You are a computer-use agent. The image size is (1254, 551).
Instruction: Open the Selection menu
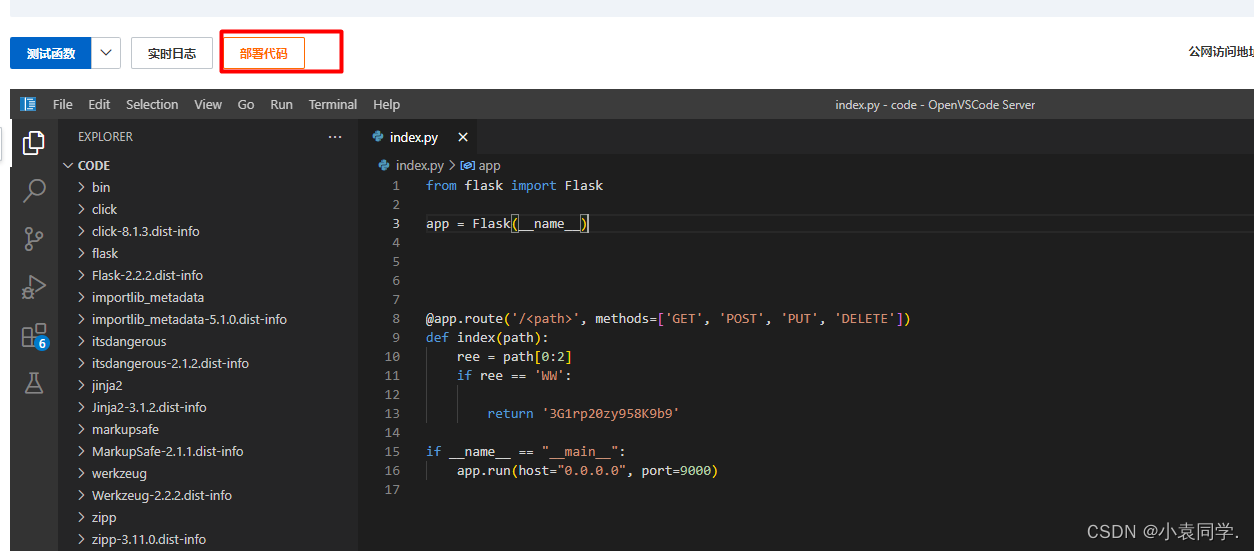click(152, 104)
